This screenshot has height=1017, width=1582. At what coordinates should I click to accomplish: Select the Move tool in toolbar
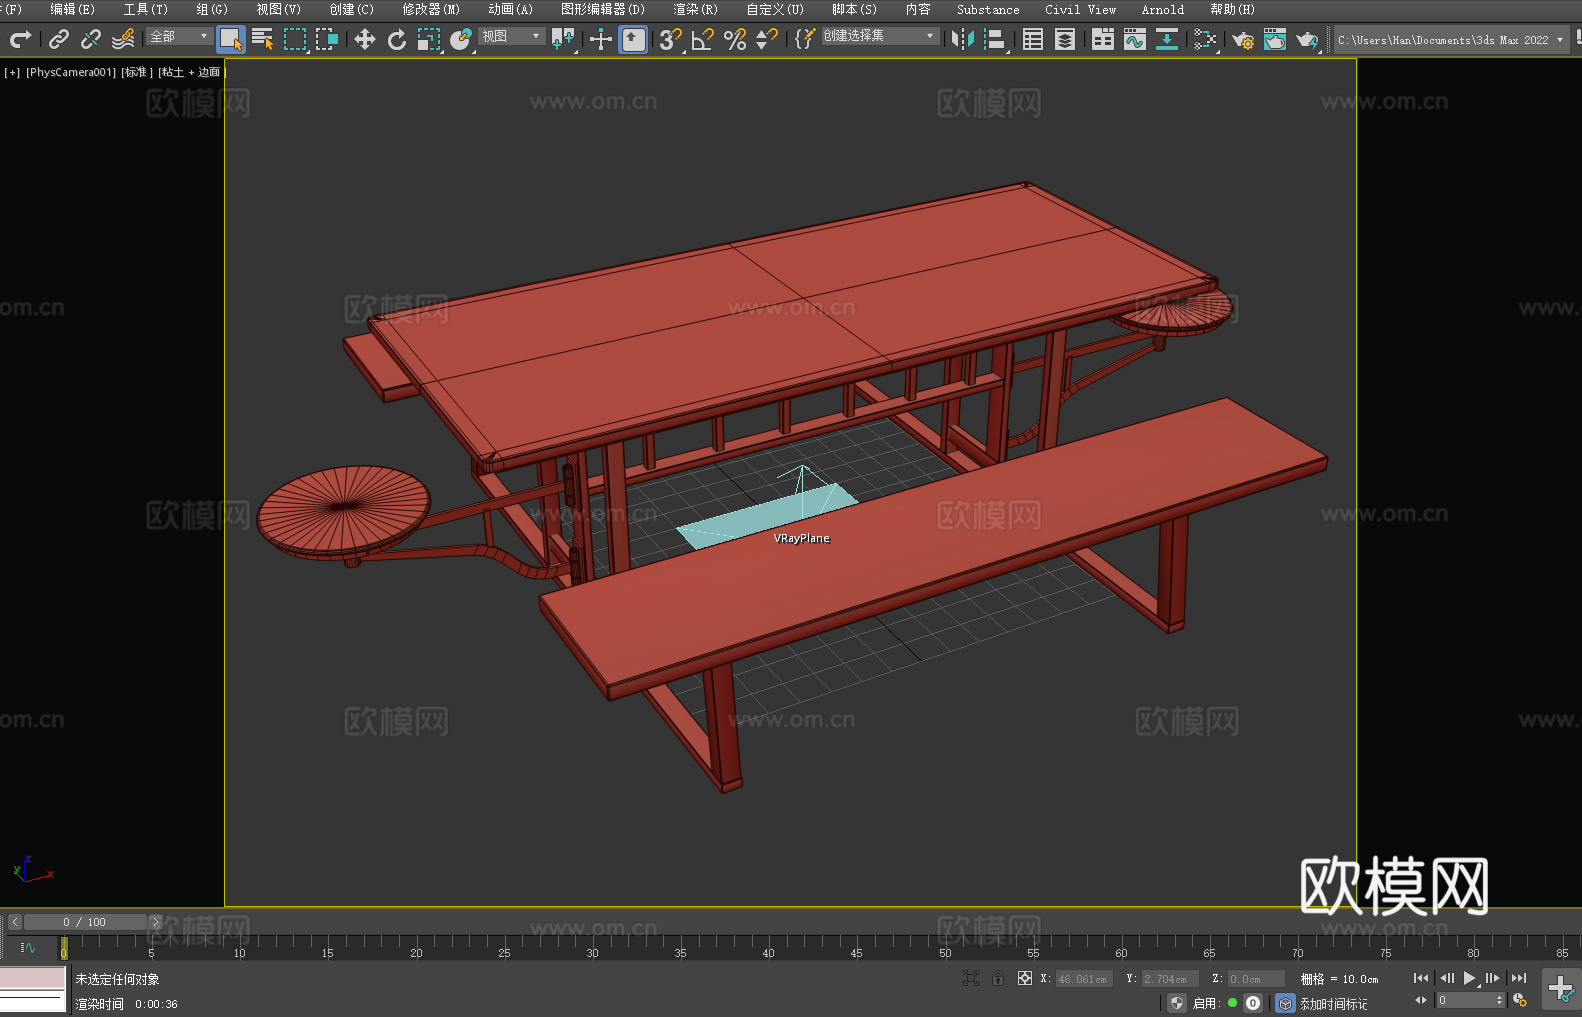[x=365, y=39]
